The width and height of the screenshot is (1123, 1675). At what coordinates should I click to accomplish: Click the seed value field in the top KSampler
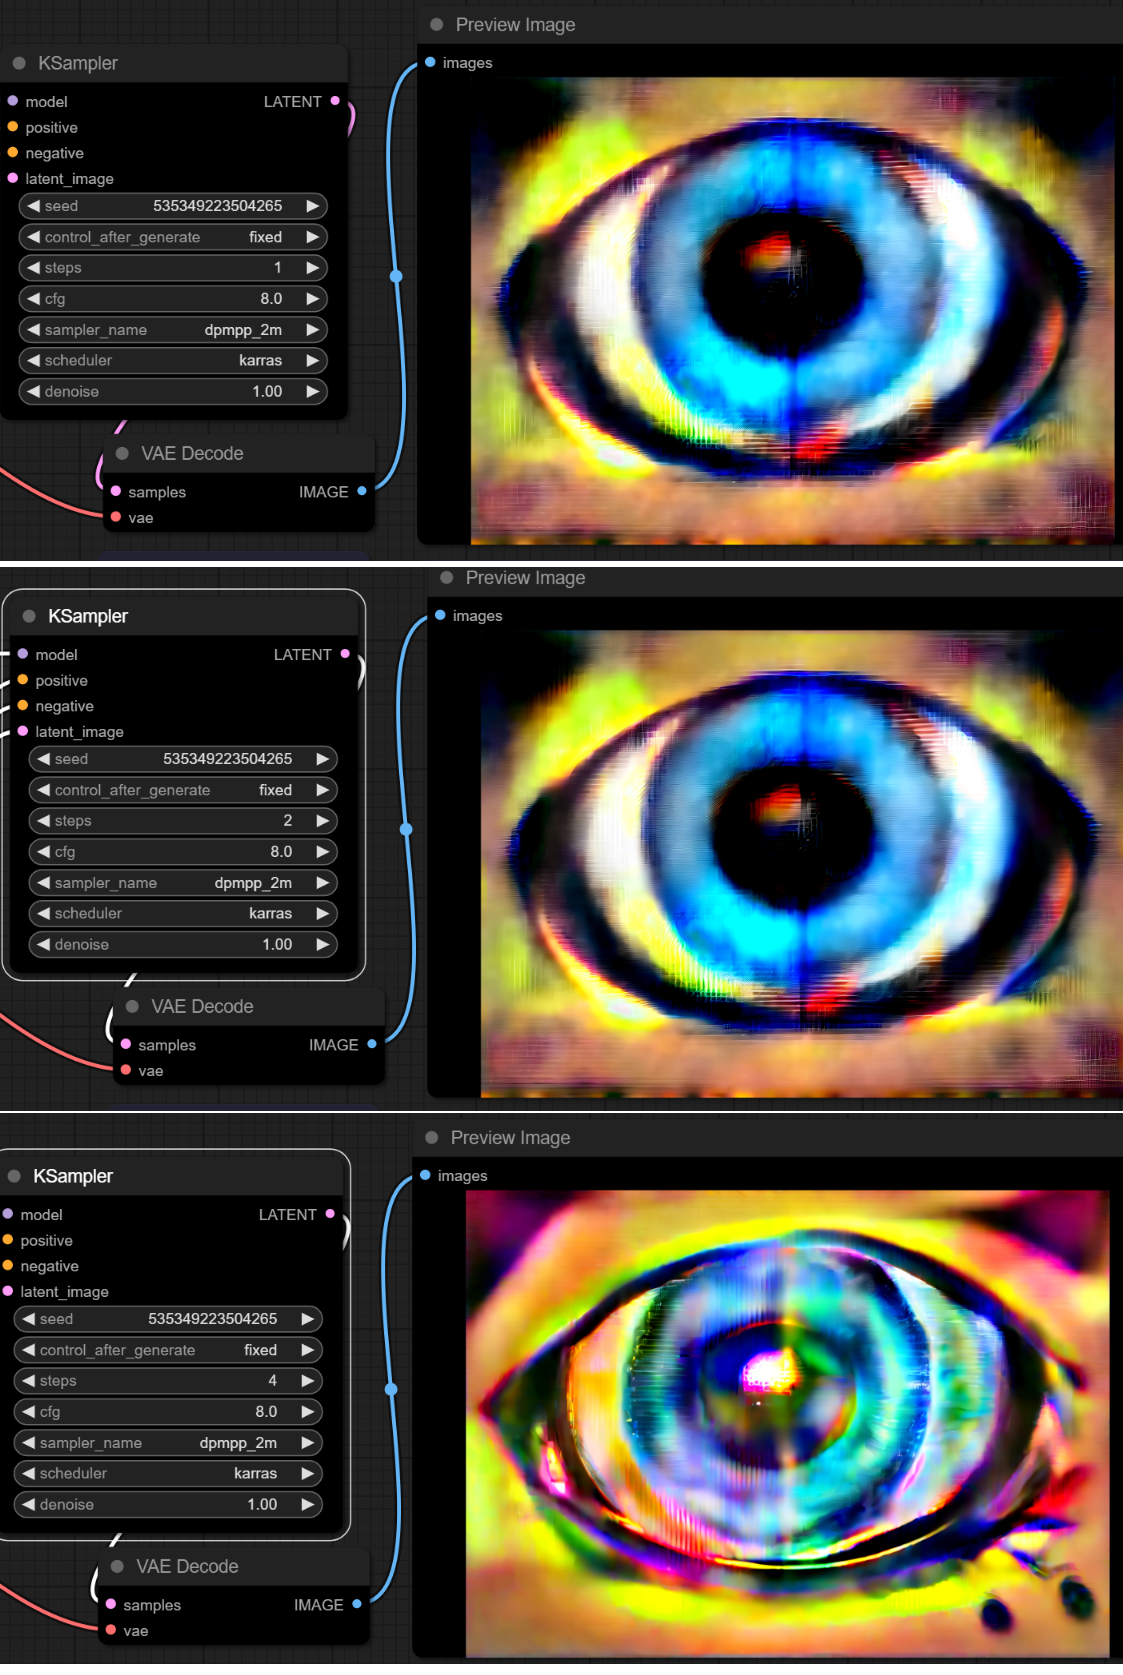[173, 206]
